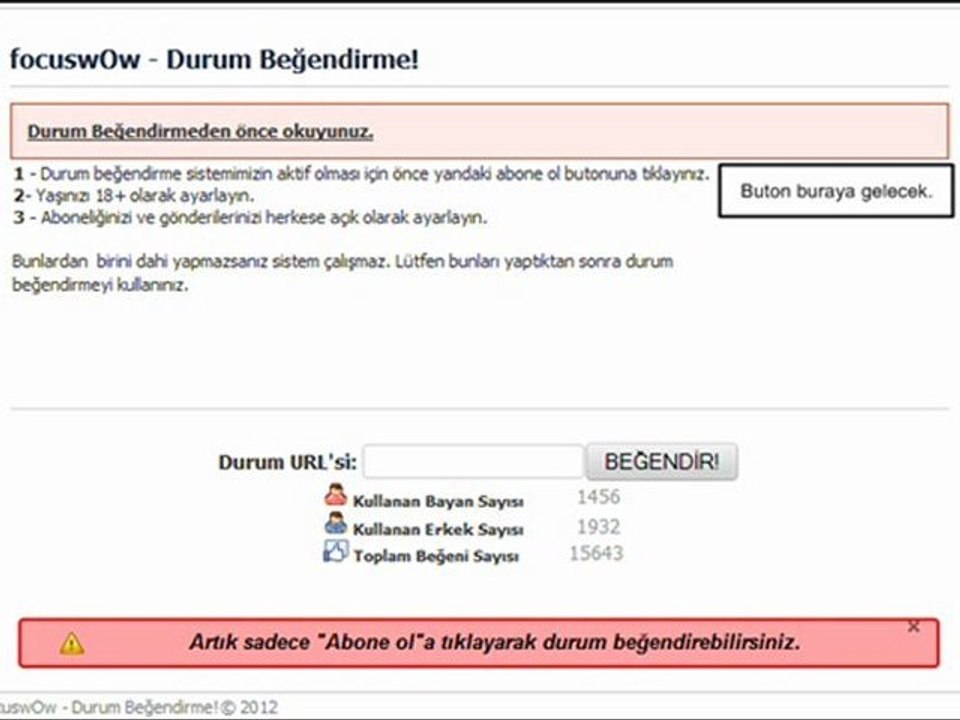Focus the Durum URL'si input field
Image resolution: width=960 pixels, height=720 pixels.
click(473, 462)
